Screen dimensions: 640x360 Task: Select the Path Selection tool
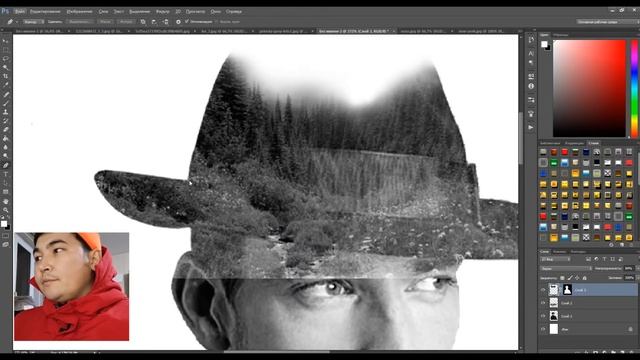click(5, 183)
